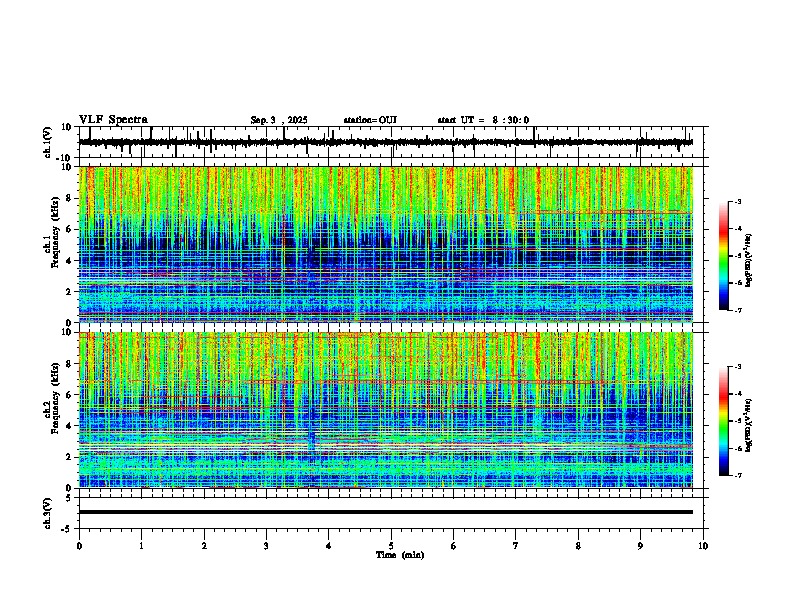The height and width of the screenshot is (612, 792).
Task: Click the ch.2 color scale log(PSD) unit label
Action: 749,425
